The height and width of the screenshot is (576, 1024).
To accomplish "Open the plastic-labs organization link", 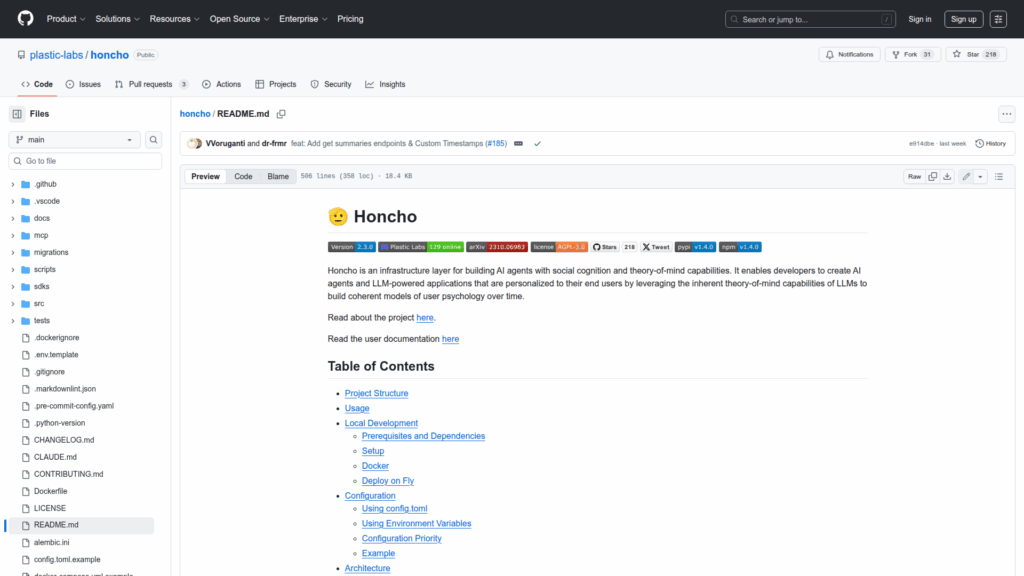I will 56,55.
